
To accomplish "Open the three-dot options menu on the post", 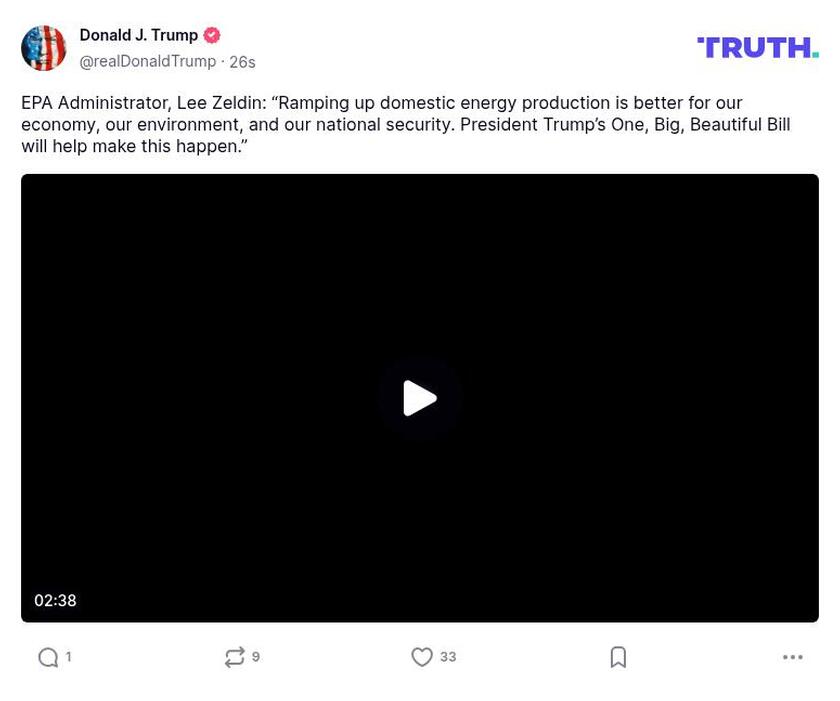I will tap(793, 657).
